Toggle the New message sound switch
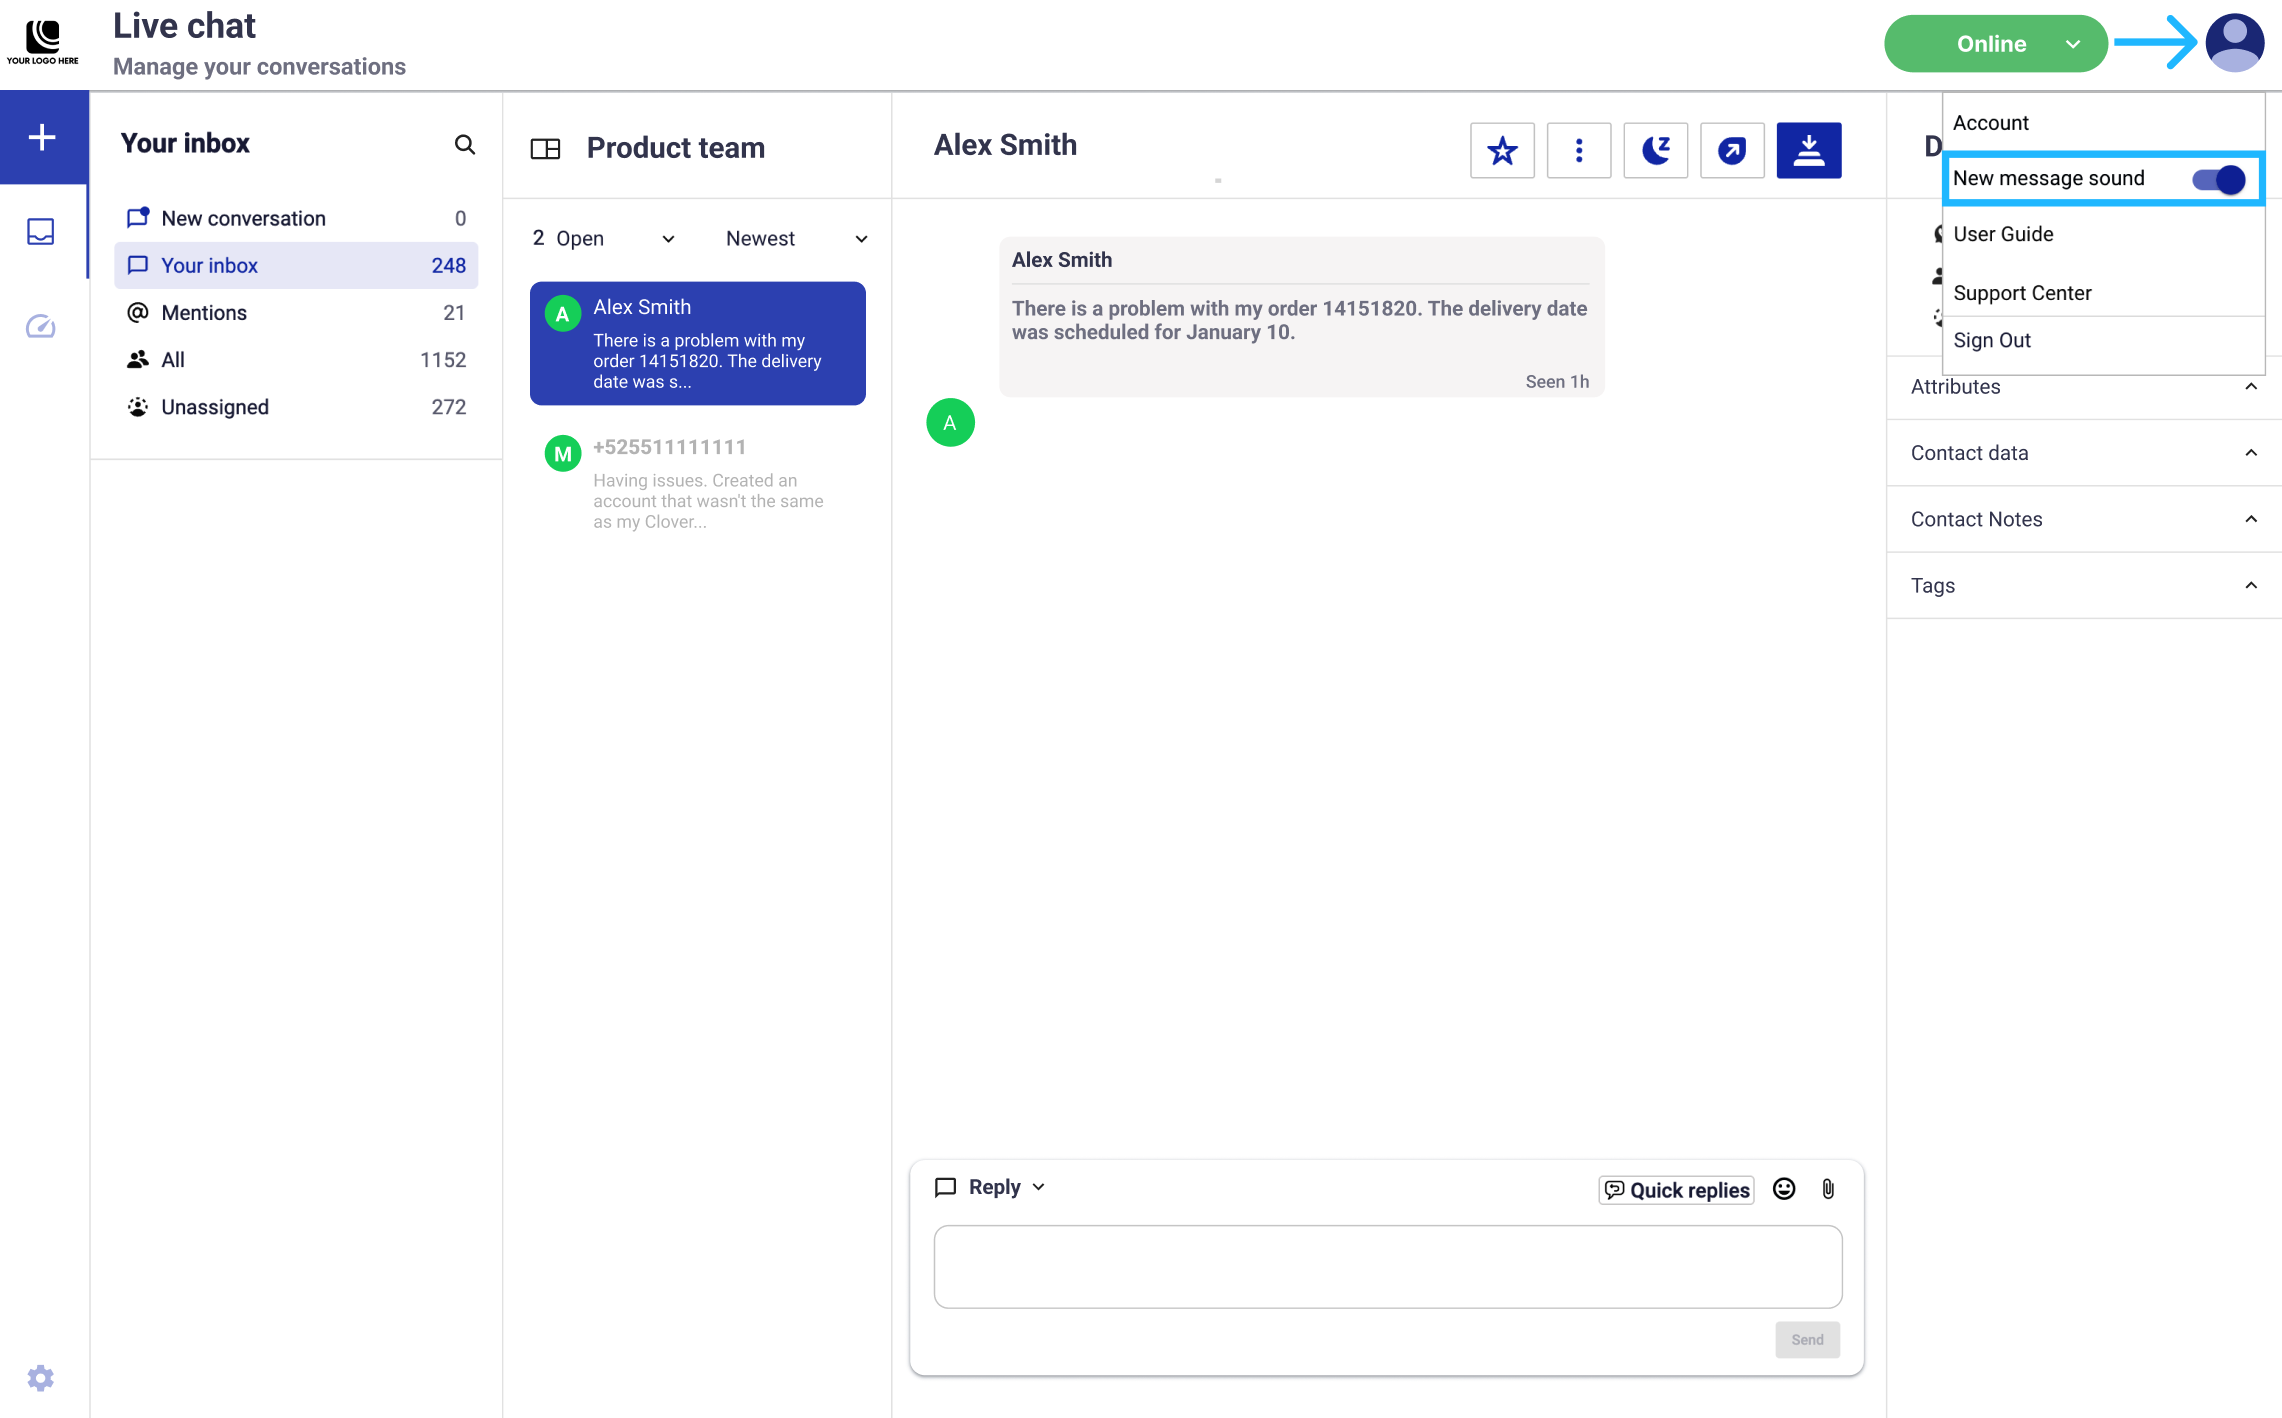 coord(2219,179)
